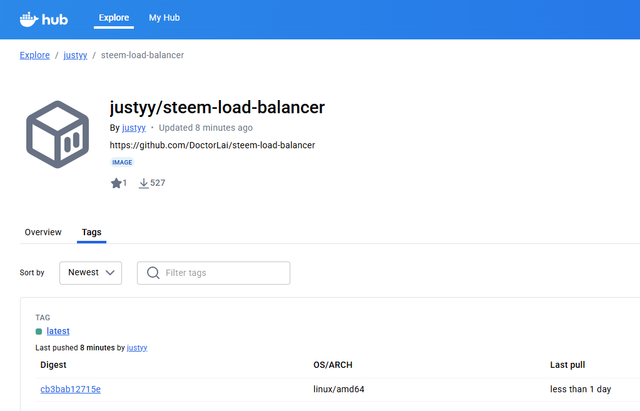Open My Hub in the top navigation
This screenshot has height=411, width=640.
tap(164, 18)
